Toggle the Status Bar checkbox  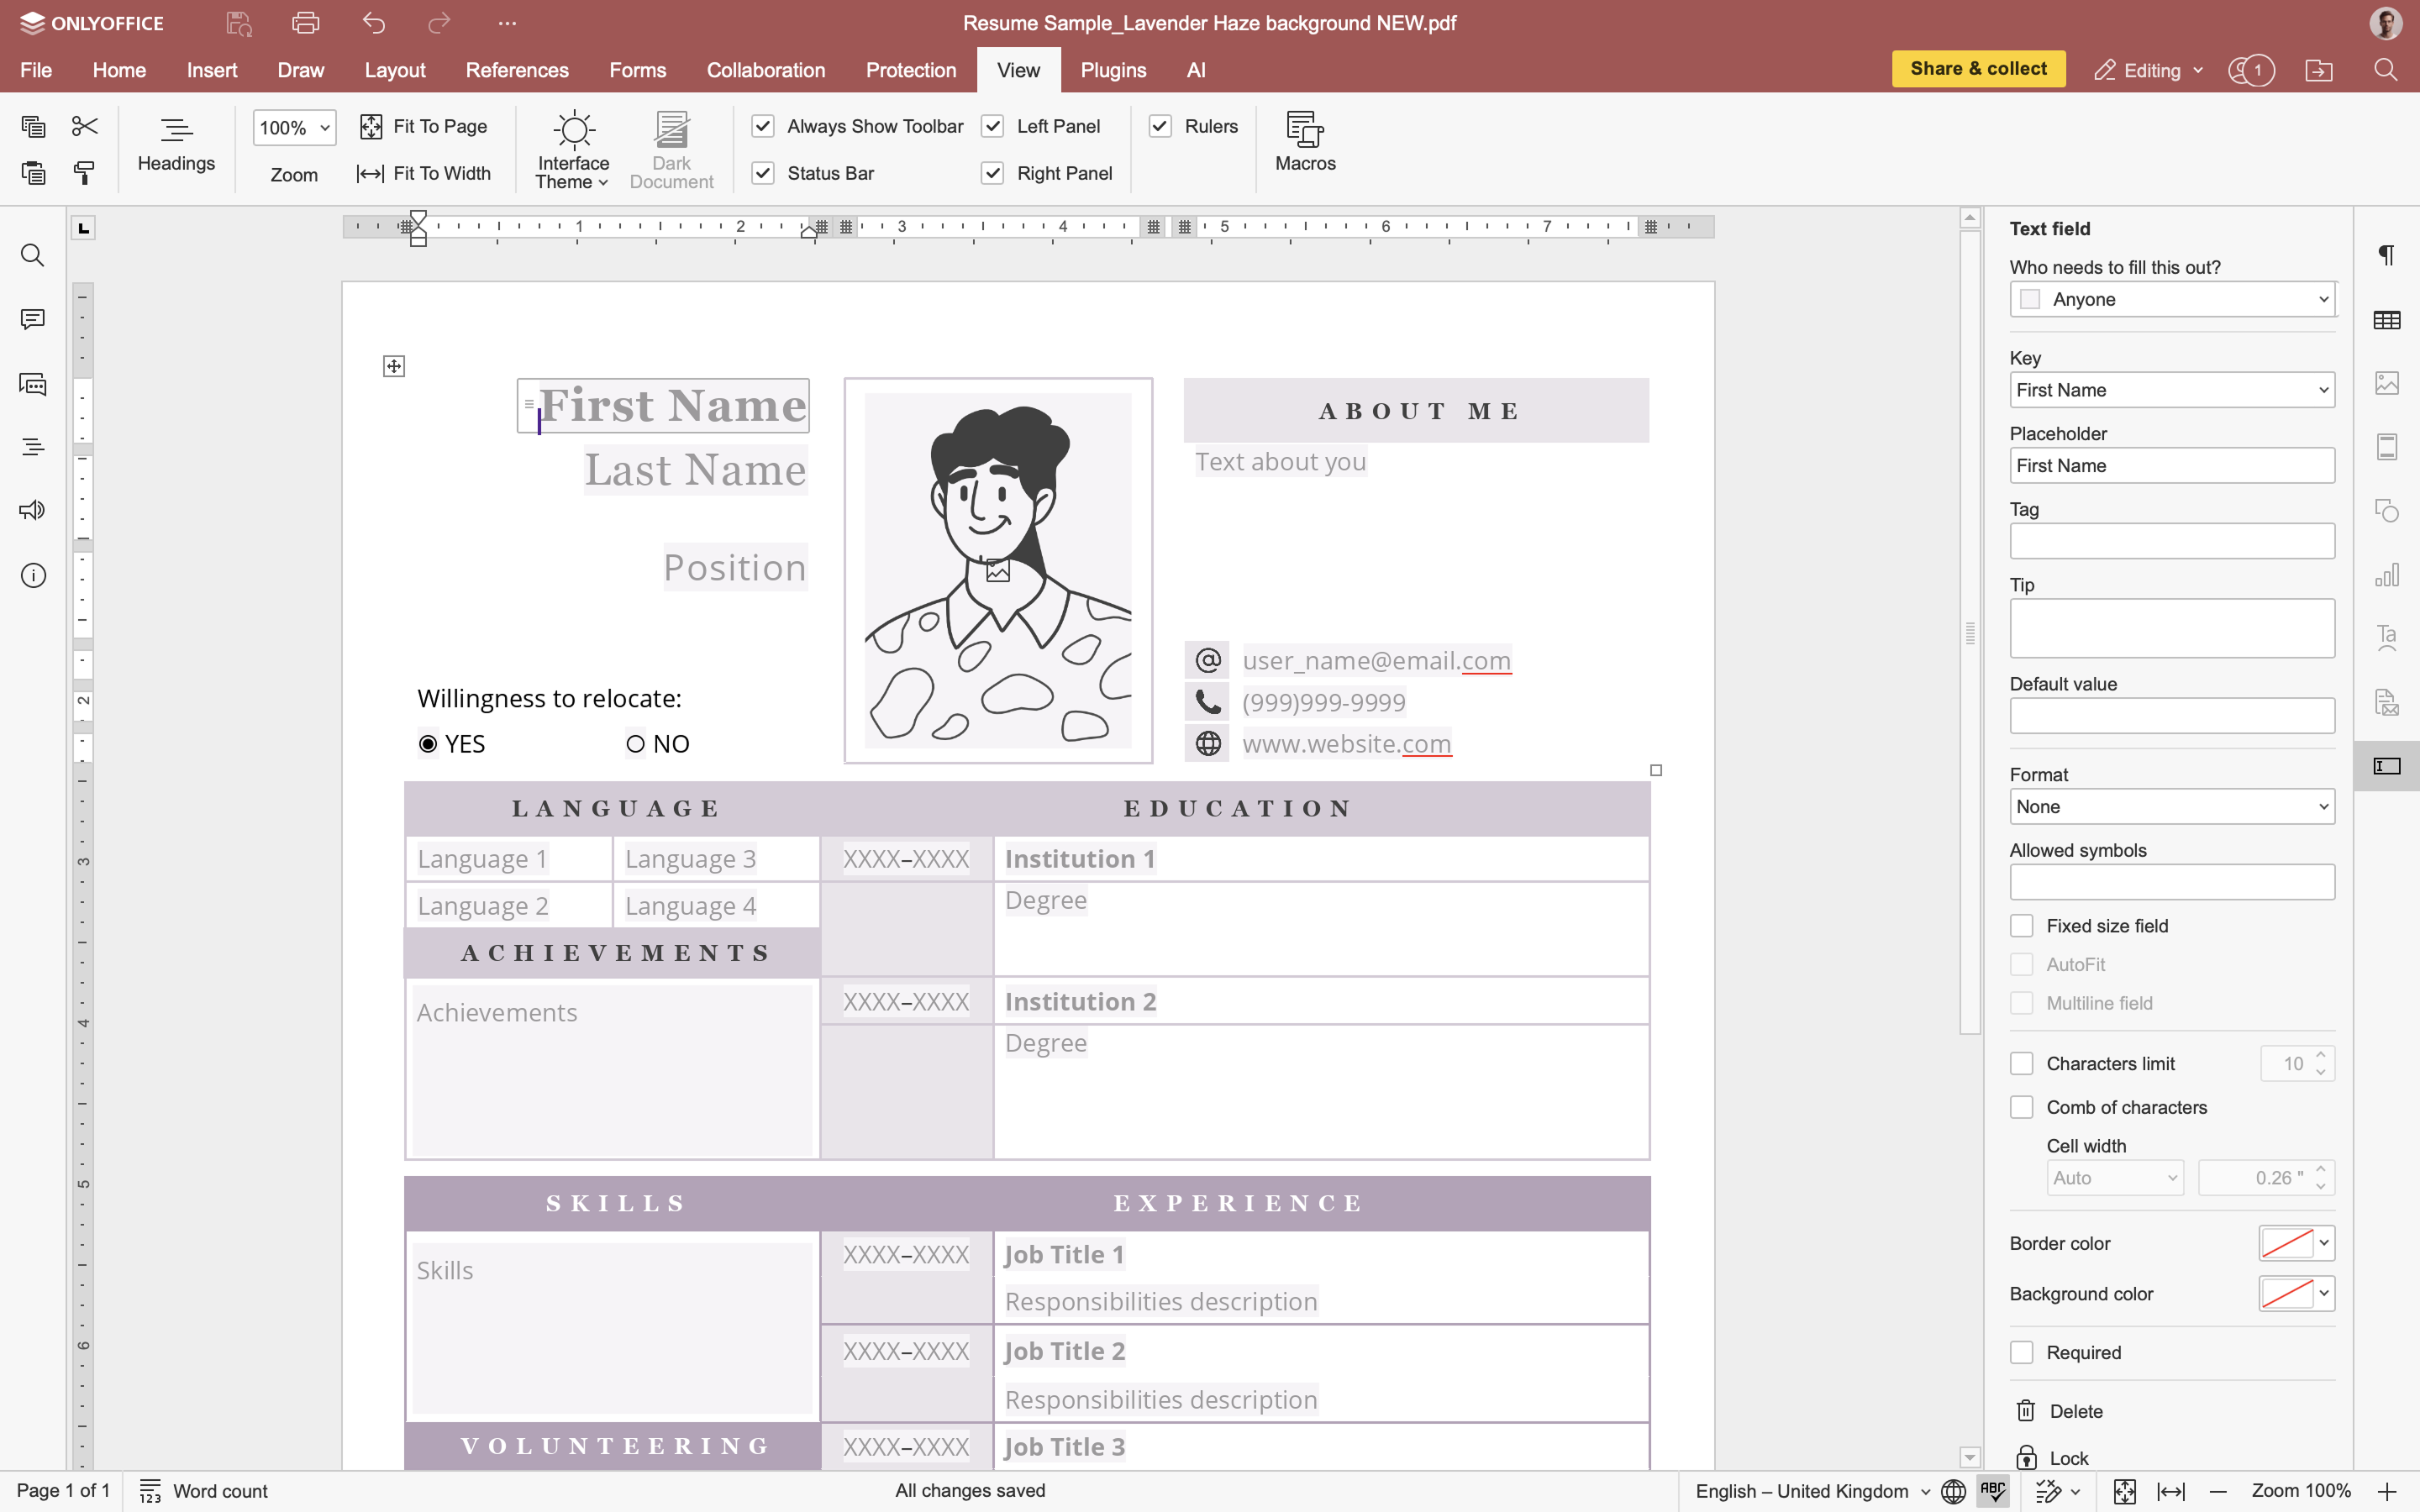(763, 173)
